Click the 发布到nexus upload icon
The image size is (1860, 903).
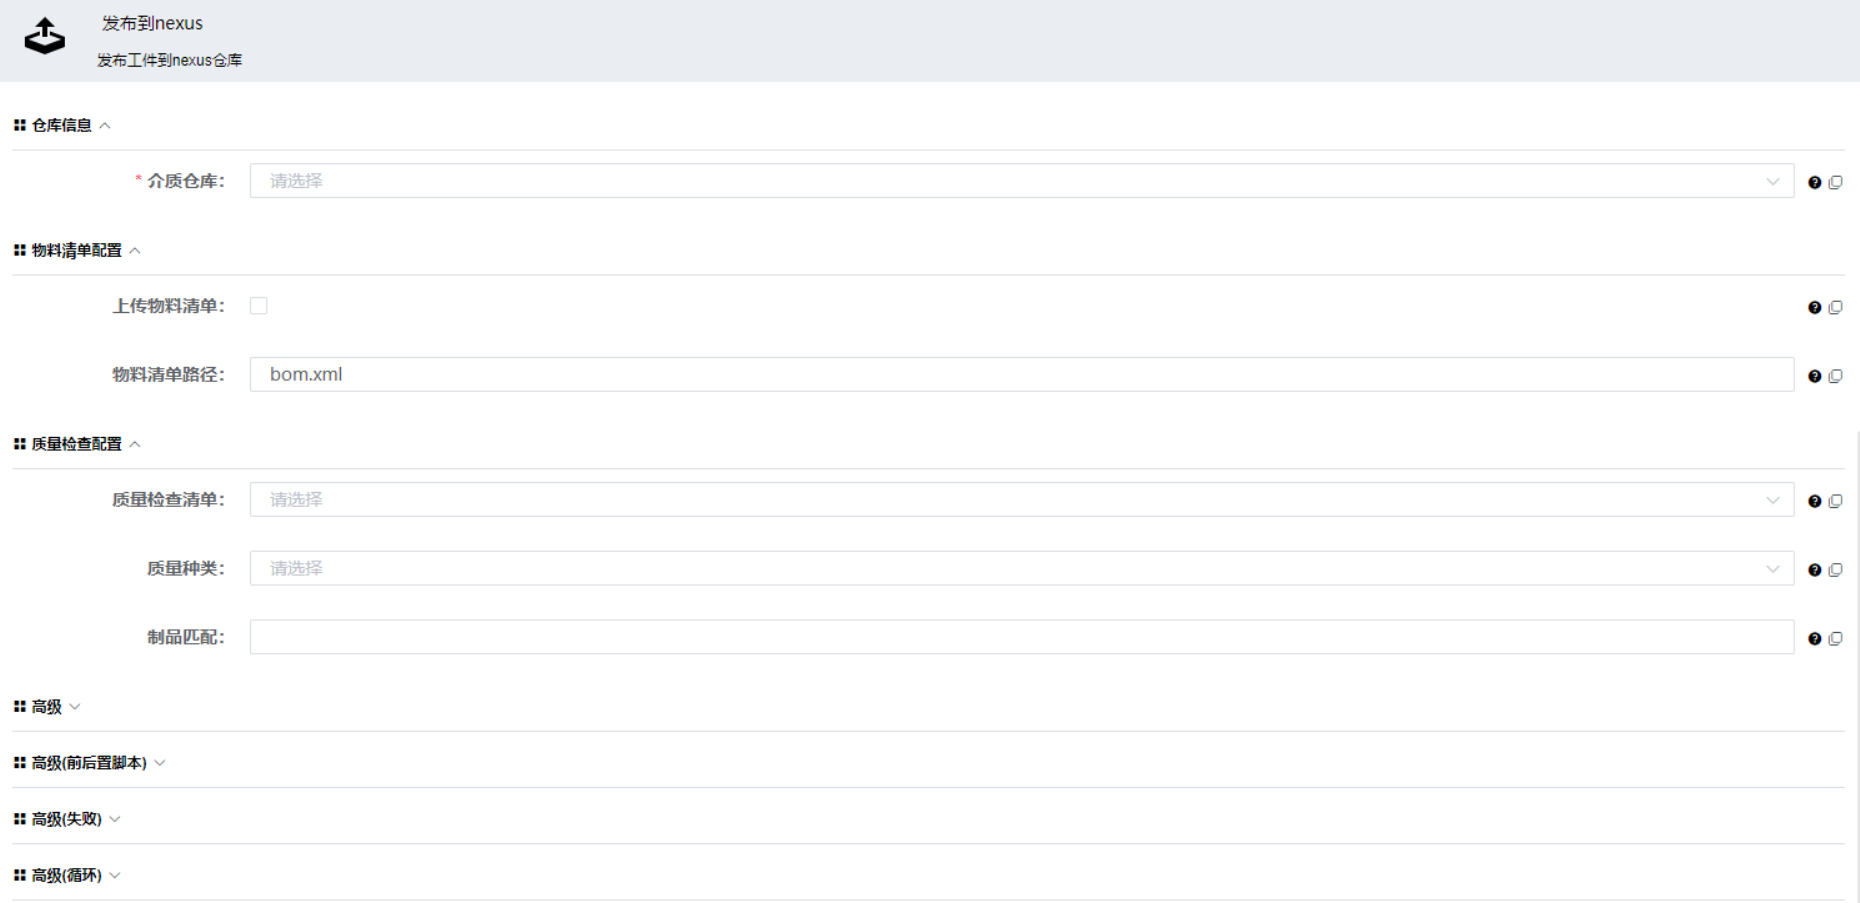pos(45,37)
